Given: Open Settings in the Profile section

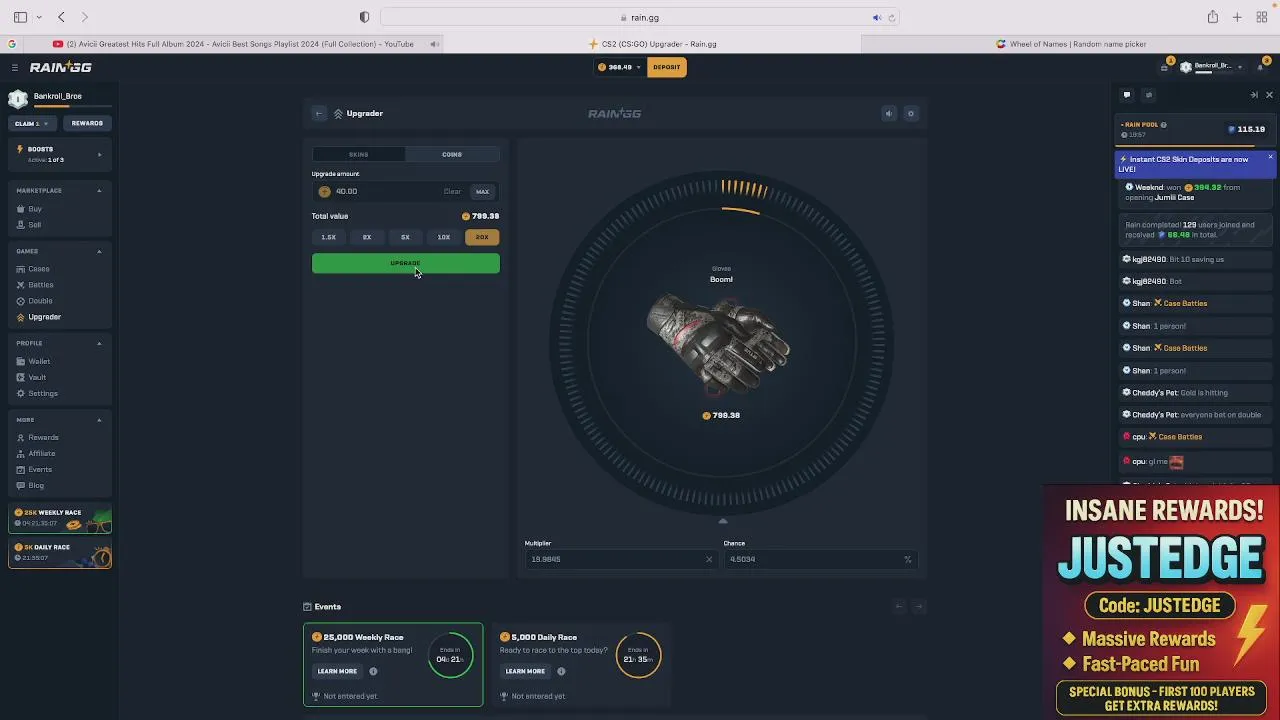Looking at the screenshot, I should (42, 393).
